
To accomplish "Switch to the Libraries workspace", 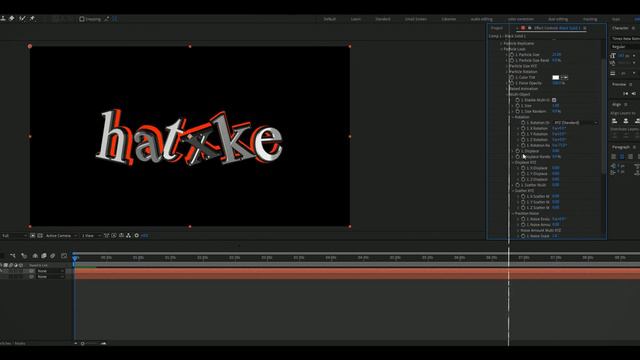I will (x=449, y=19).
